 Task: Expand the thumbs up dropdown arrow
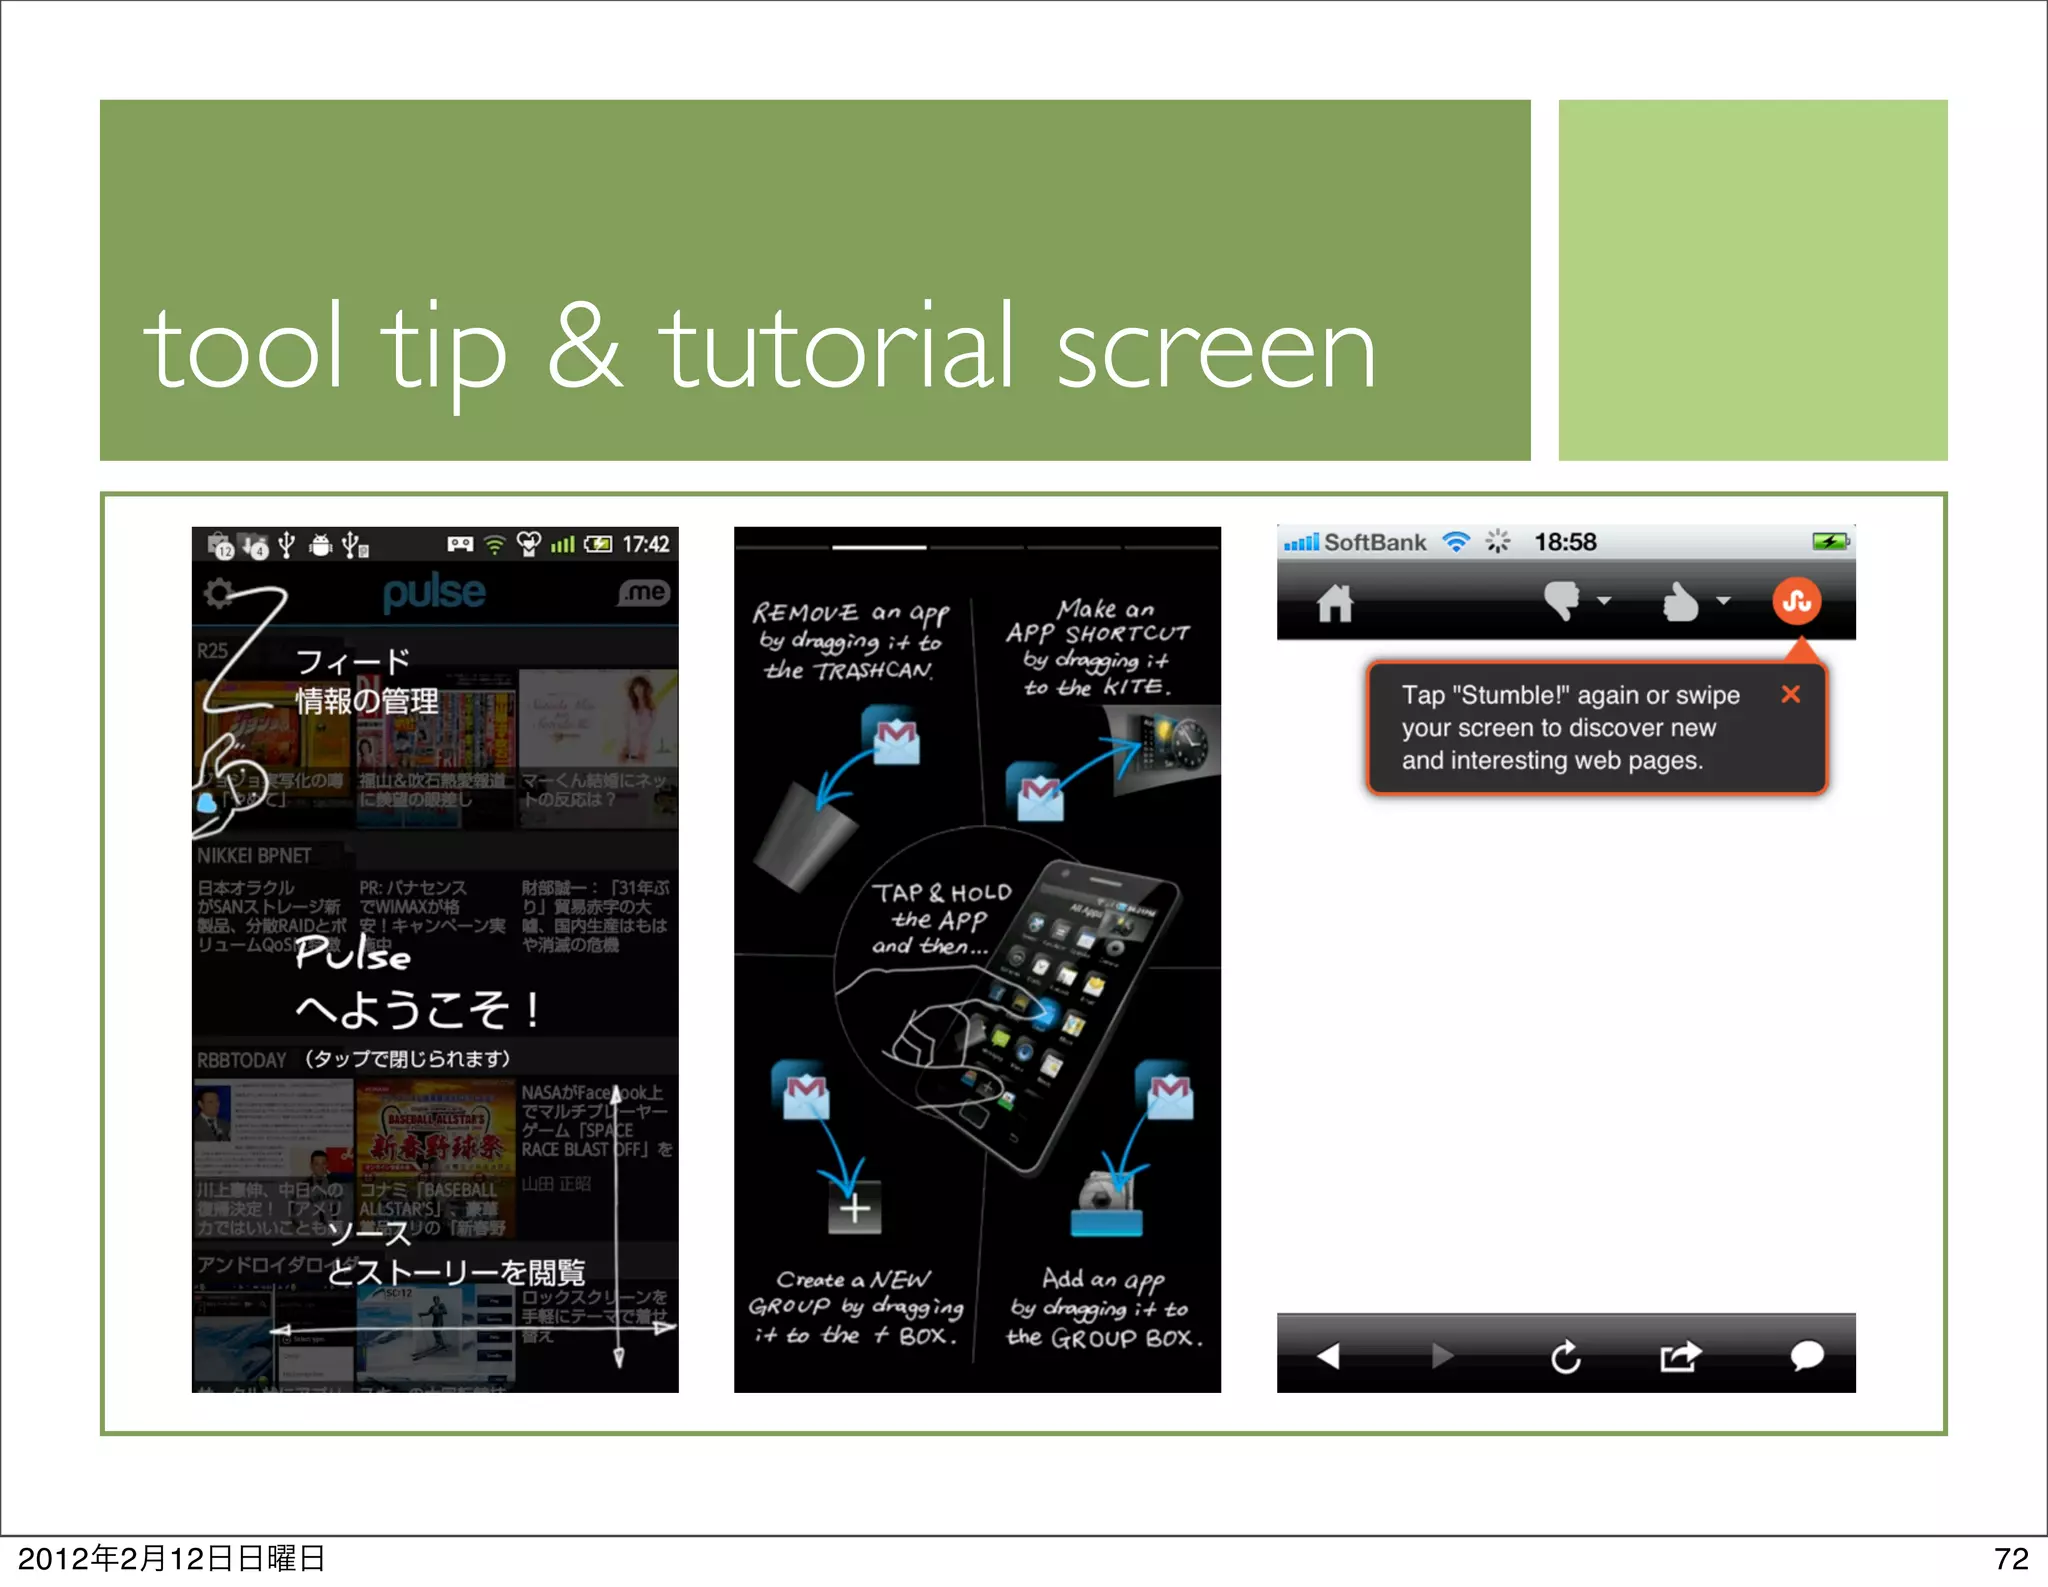tap(1723, 601)
